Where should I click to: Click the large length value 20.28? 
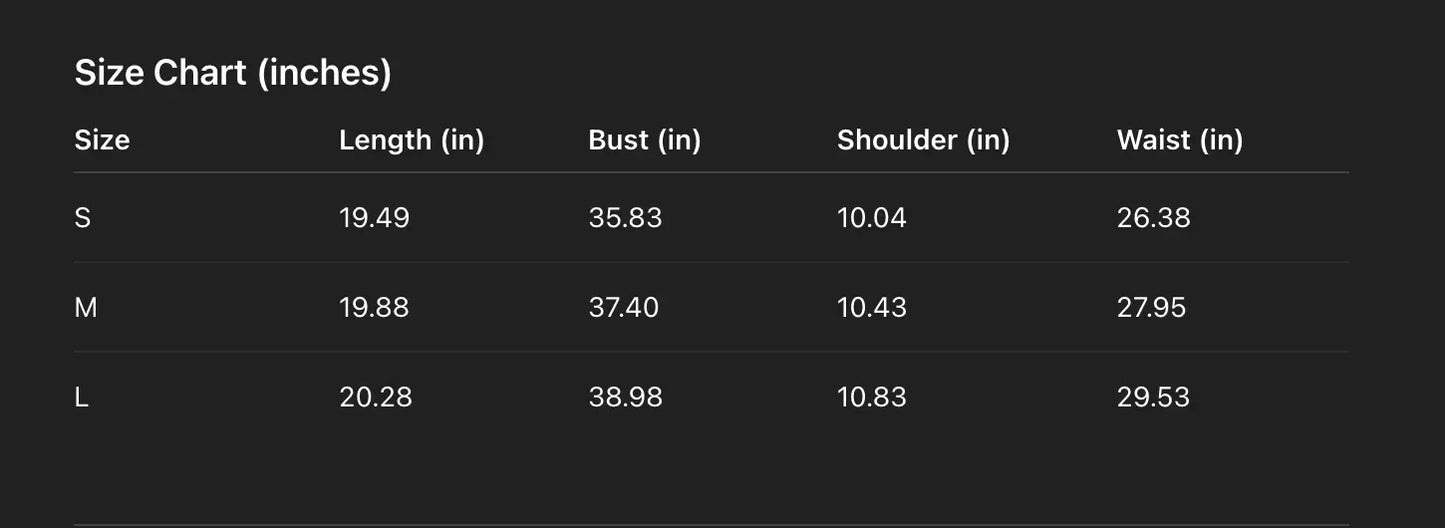(375, 397)
